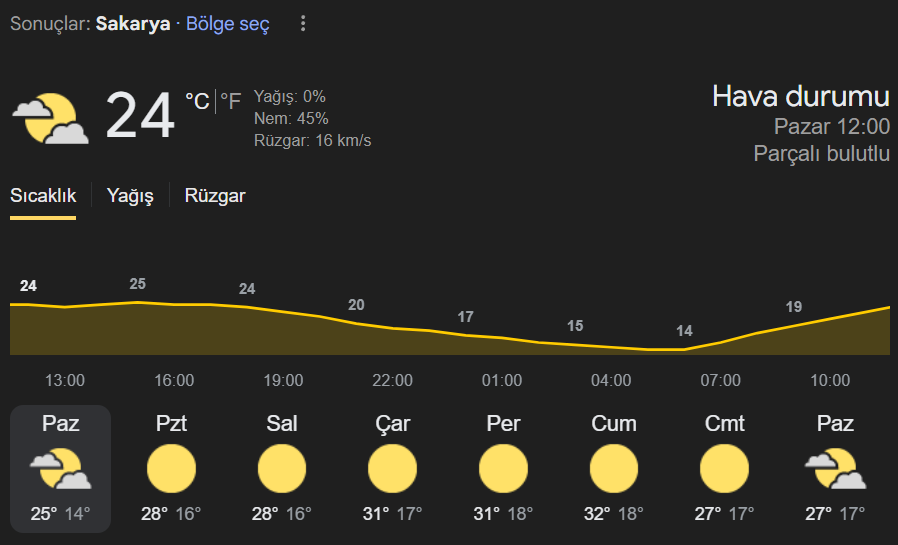Click the 01:00 hour label
Image resolution: width=898 pixels, height=545 pixels.
pos(502,380)
